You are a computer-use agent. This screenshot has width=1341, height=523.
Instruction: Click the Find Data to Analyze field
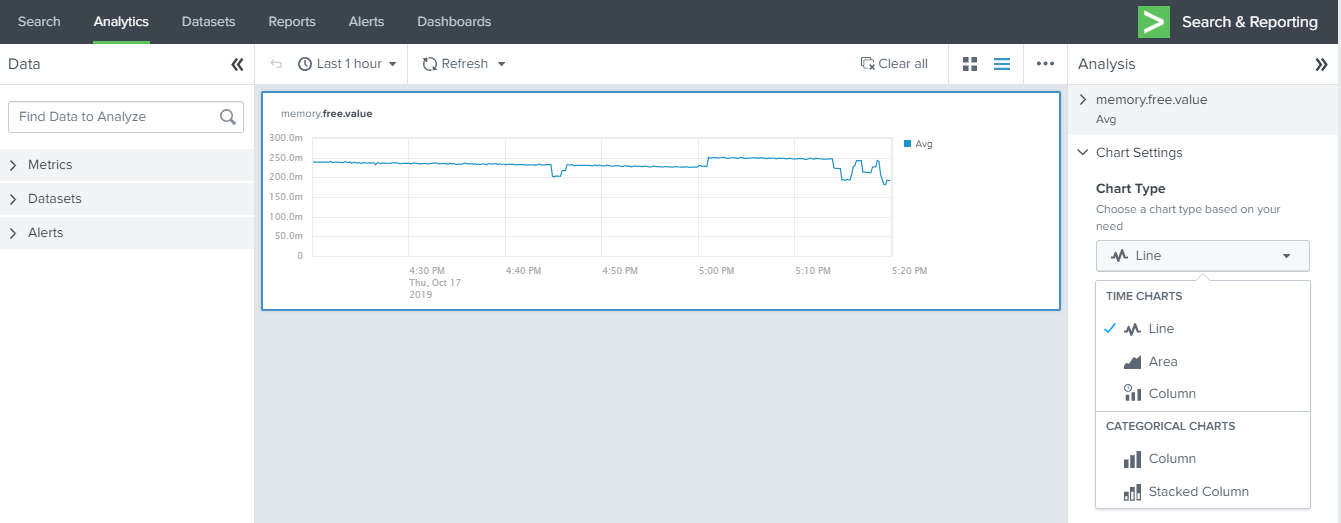115,117
